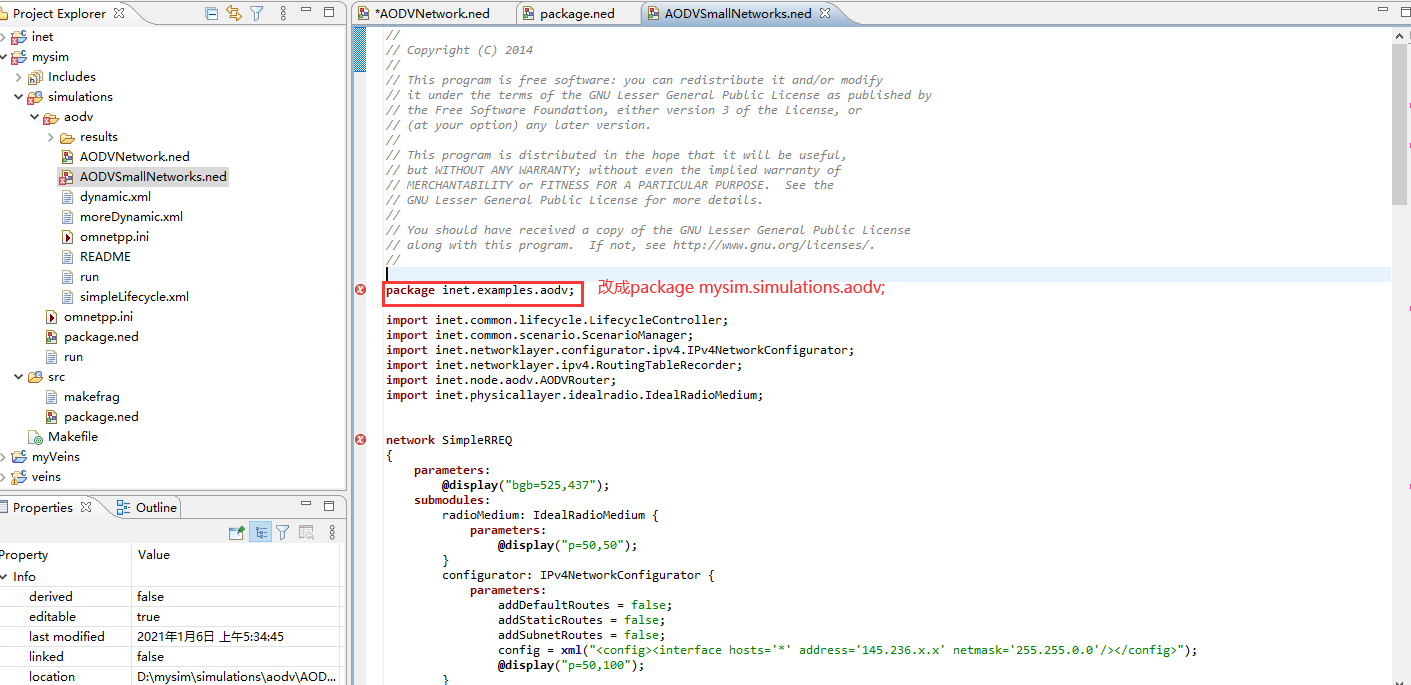Expand the myVeins project

(3, 457)
